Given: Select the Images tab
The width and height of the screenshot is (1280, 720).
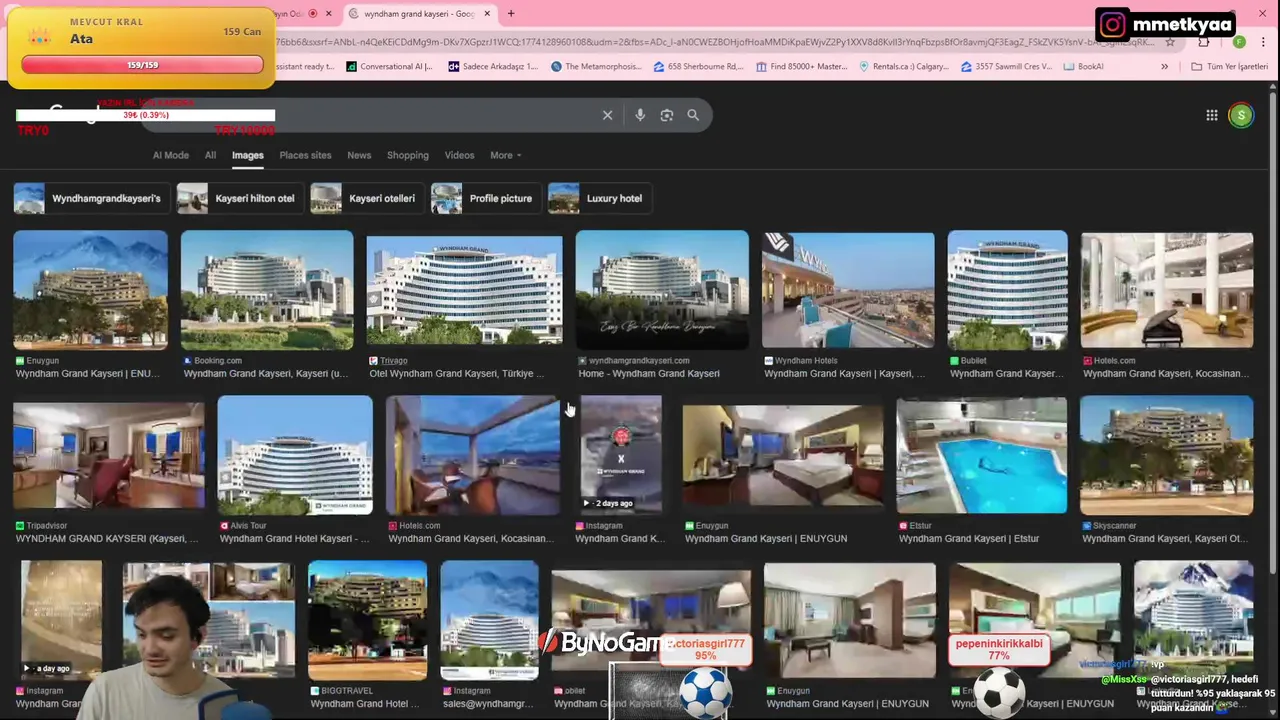Looking at the screenshot, I should click(x=248, y=155).
